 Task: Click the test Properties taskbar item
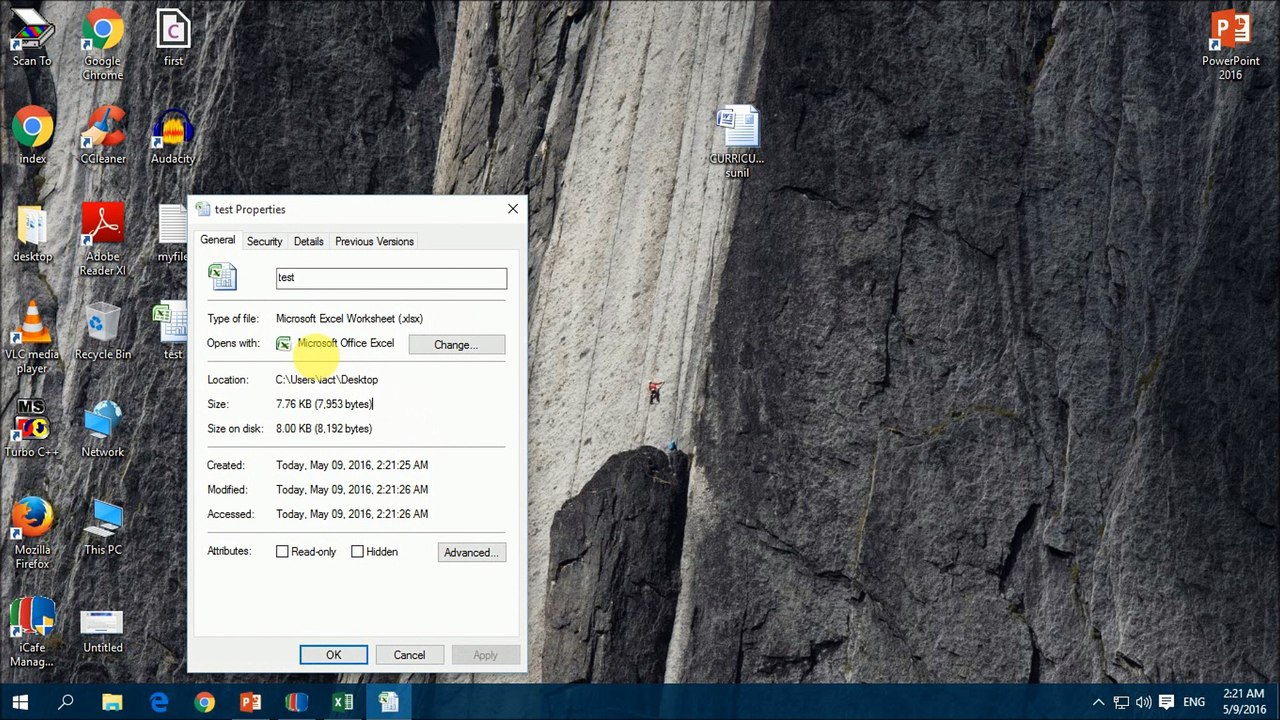click(x=388, y=702)
